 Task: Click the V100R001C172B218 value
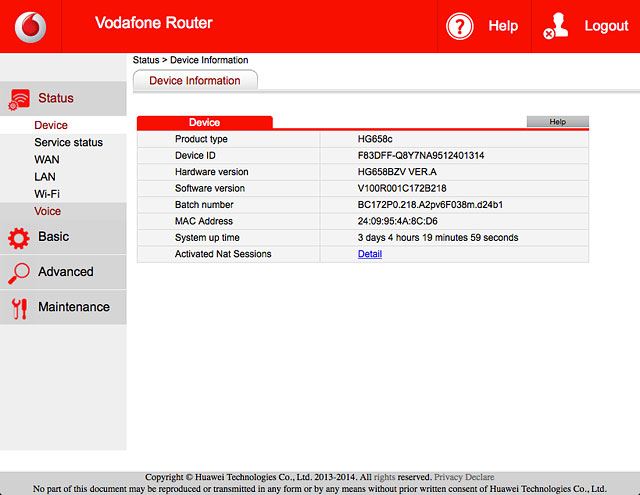(402, 188)
